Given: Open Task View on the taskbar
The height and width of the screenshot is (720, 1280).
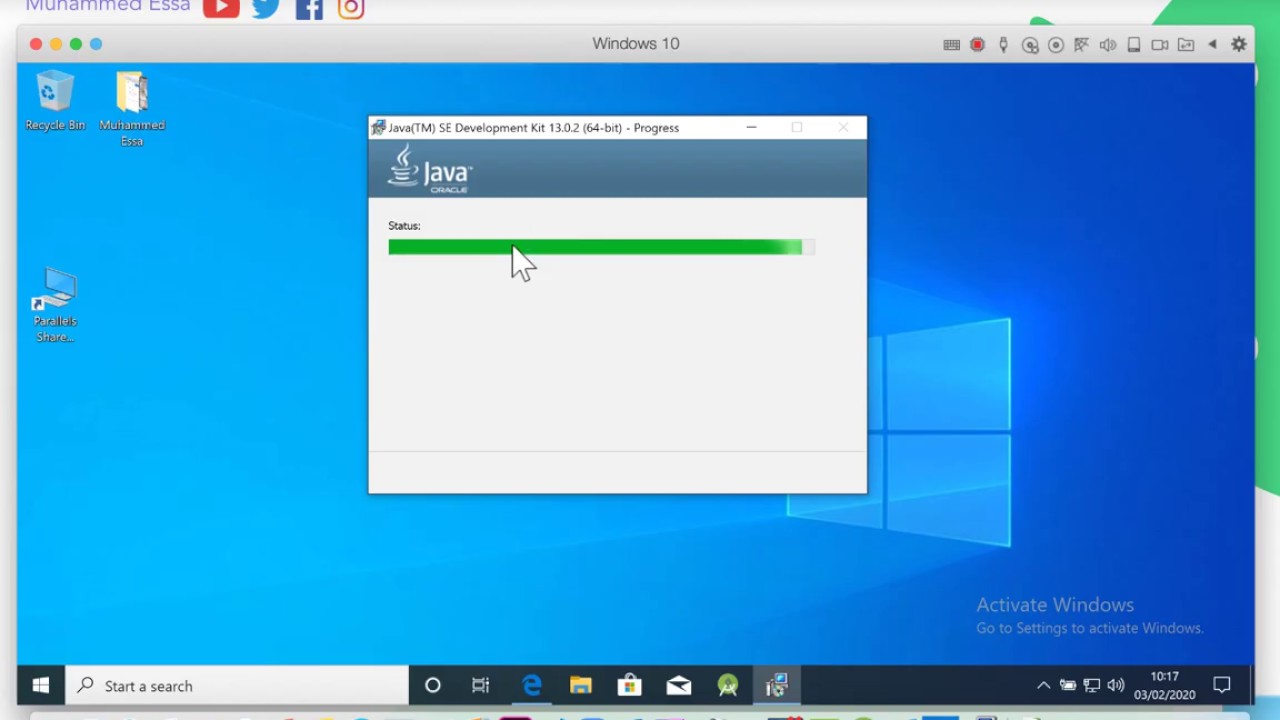Looking at the screenshot, I should coord(481,686).
